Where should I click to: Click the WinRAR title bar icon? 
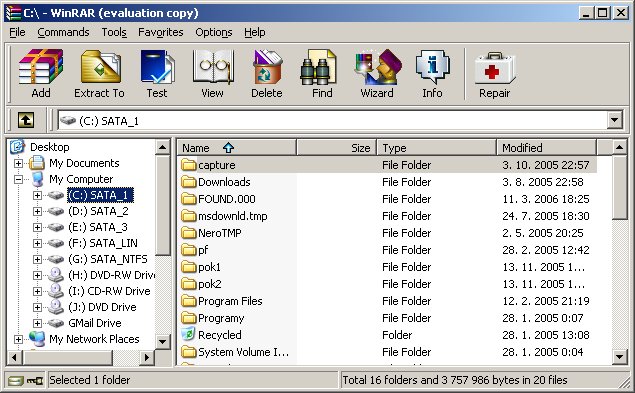13,13
